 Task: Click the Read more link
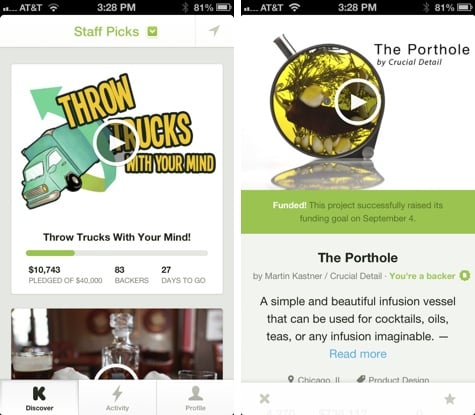(x=358, y=354)
